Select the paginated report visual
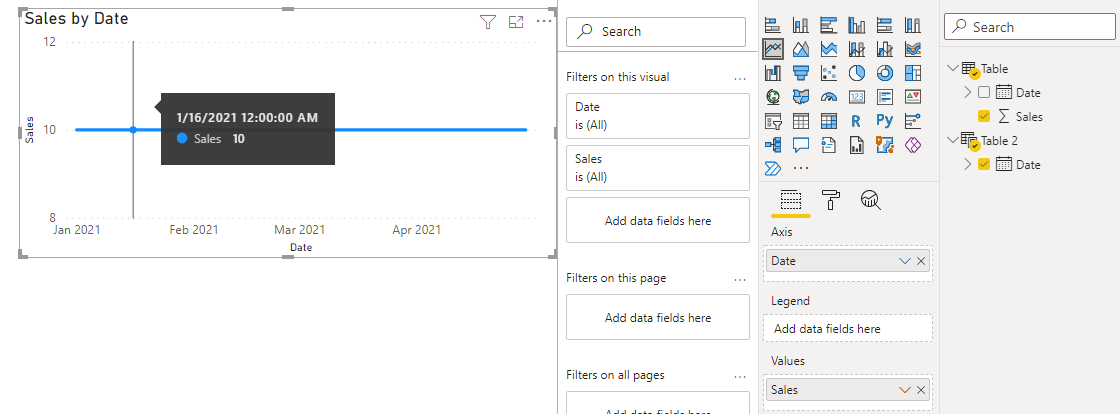 856,145
